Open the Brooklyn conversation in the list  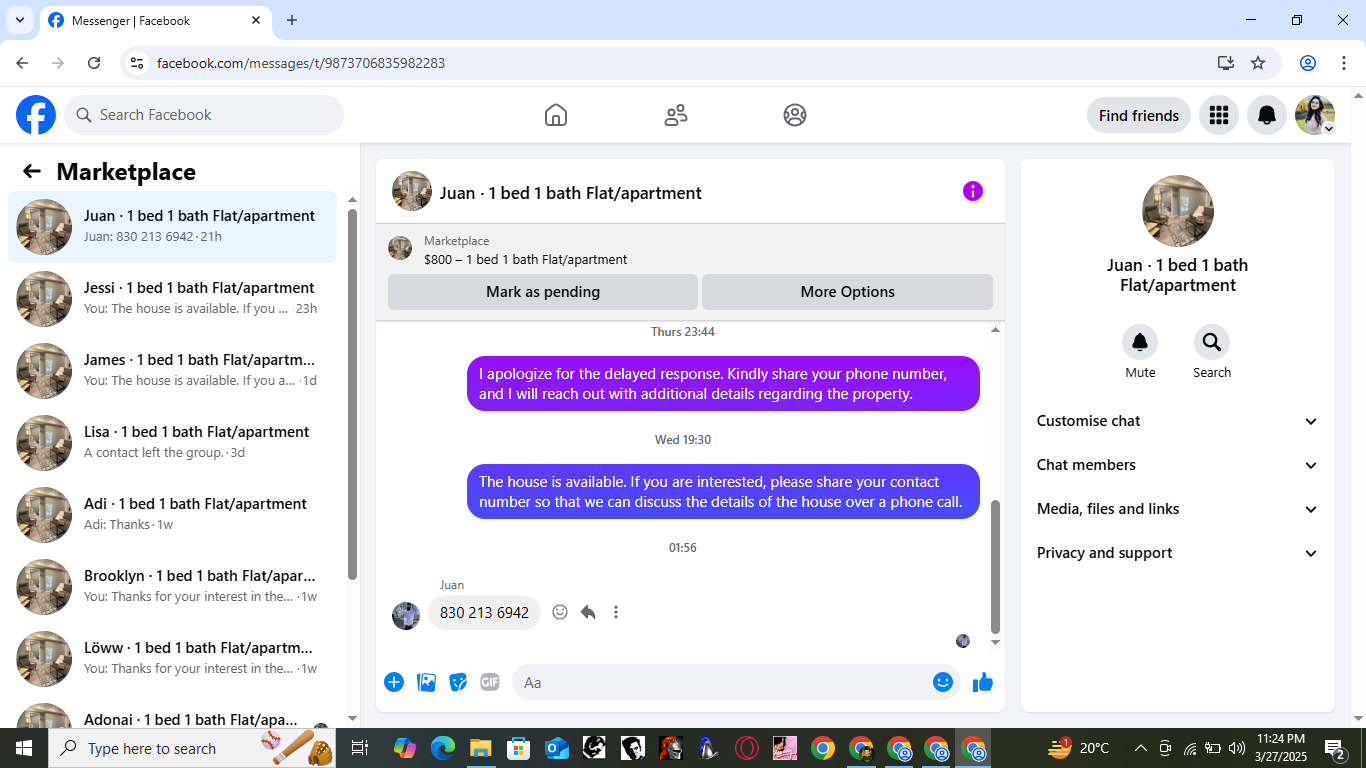[x=173, y=587]
